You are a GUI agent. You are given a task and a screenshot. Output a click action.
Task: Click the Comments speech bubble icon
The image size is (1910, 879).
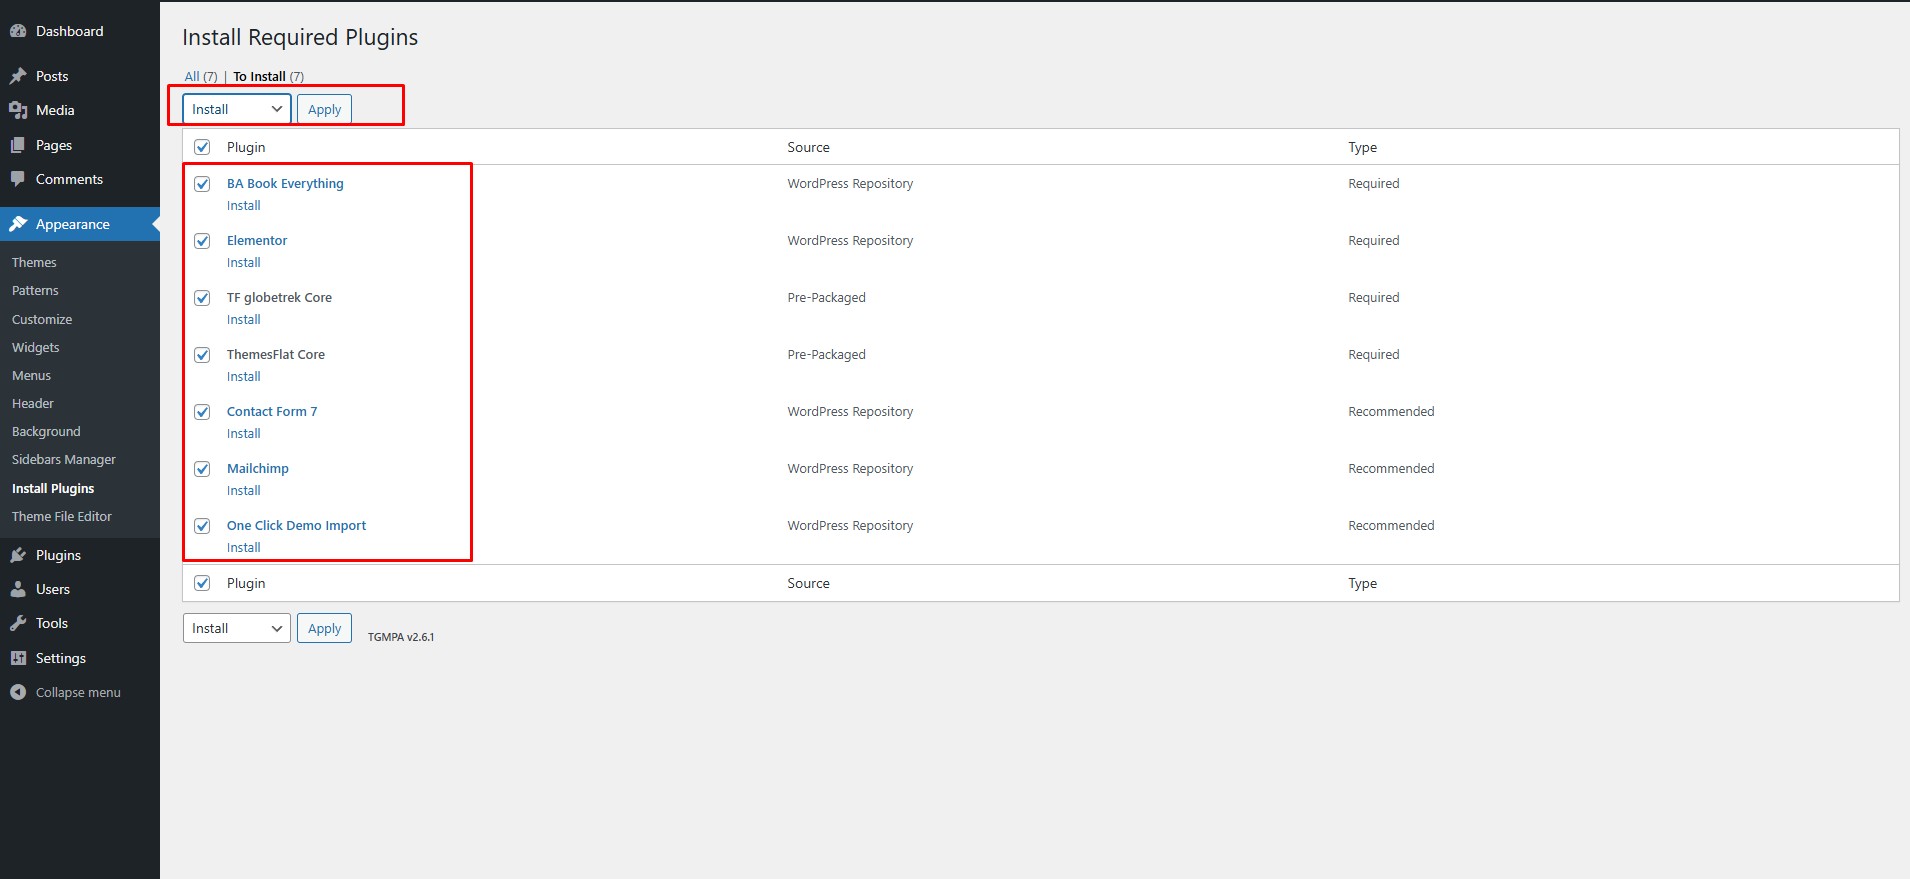tap(18, 179)
